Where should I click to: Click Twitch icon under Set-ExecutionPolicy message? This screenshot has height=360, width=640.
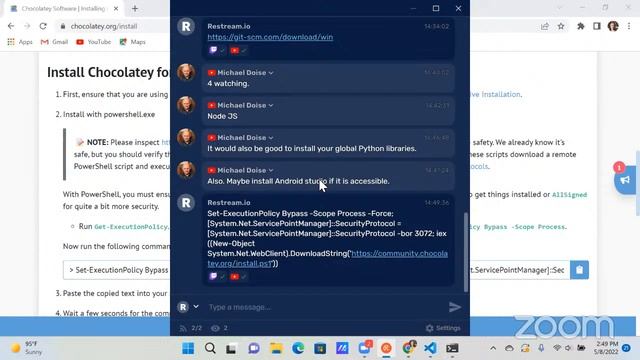click(x=213, y=276)
